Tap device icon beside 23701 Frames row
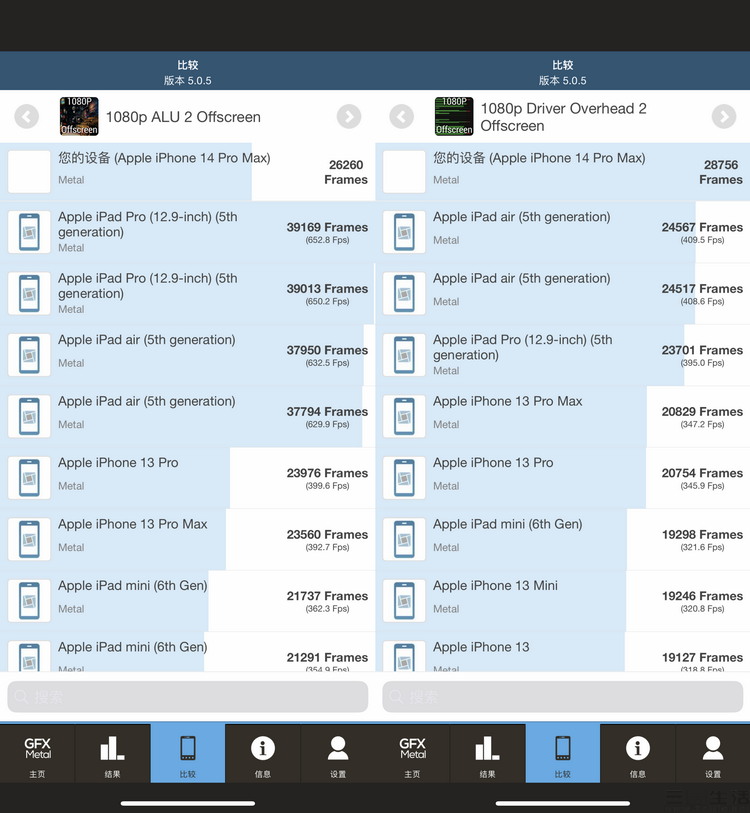The width and height of the screenshot is (750, 813). [x=404, y=355]
